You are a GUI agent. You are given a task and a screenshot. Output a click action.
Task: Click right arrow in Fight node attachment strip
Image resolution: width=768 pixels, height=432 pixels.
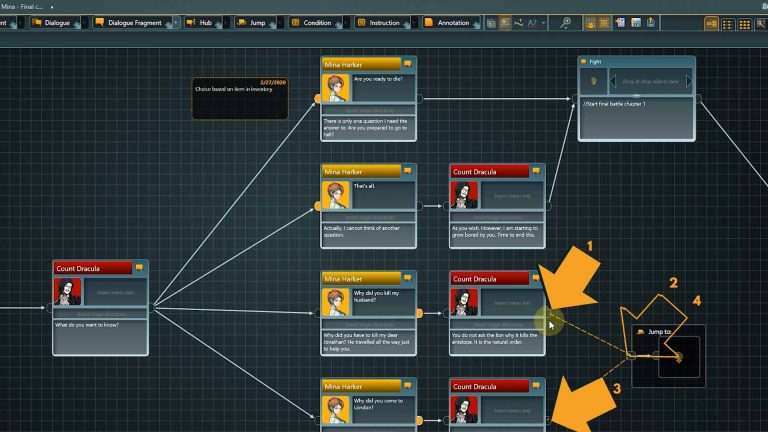coord(689,81)
